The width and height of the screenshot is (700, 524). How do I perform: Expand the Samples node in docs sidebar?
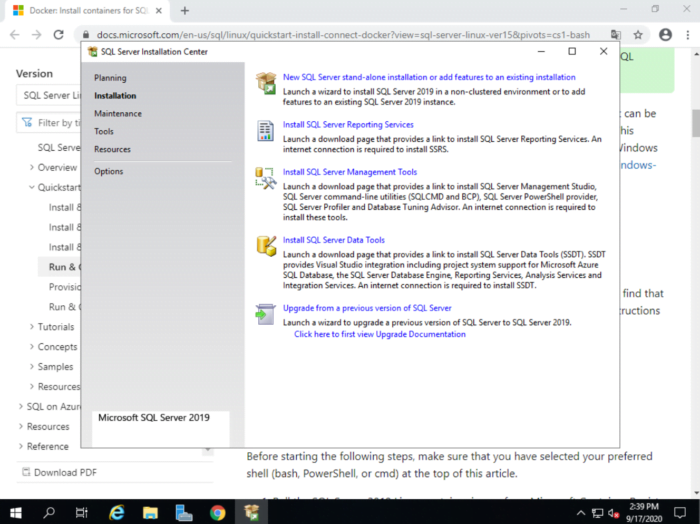click(x=32, y=366)
